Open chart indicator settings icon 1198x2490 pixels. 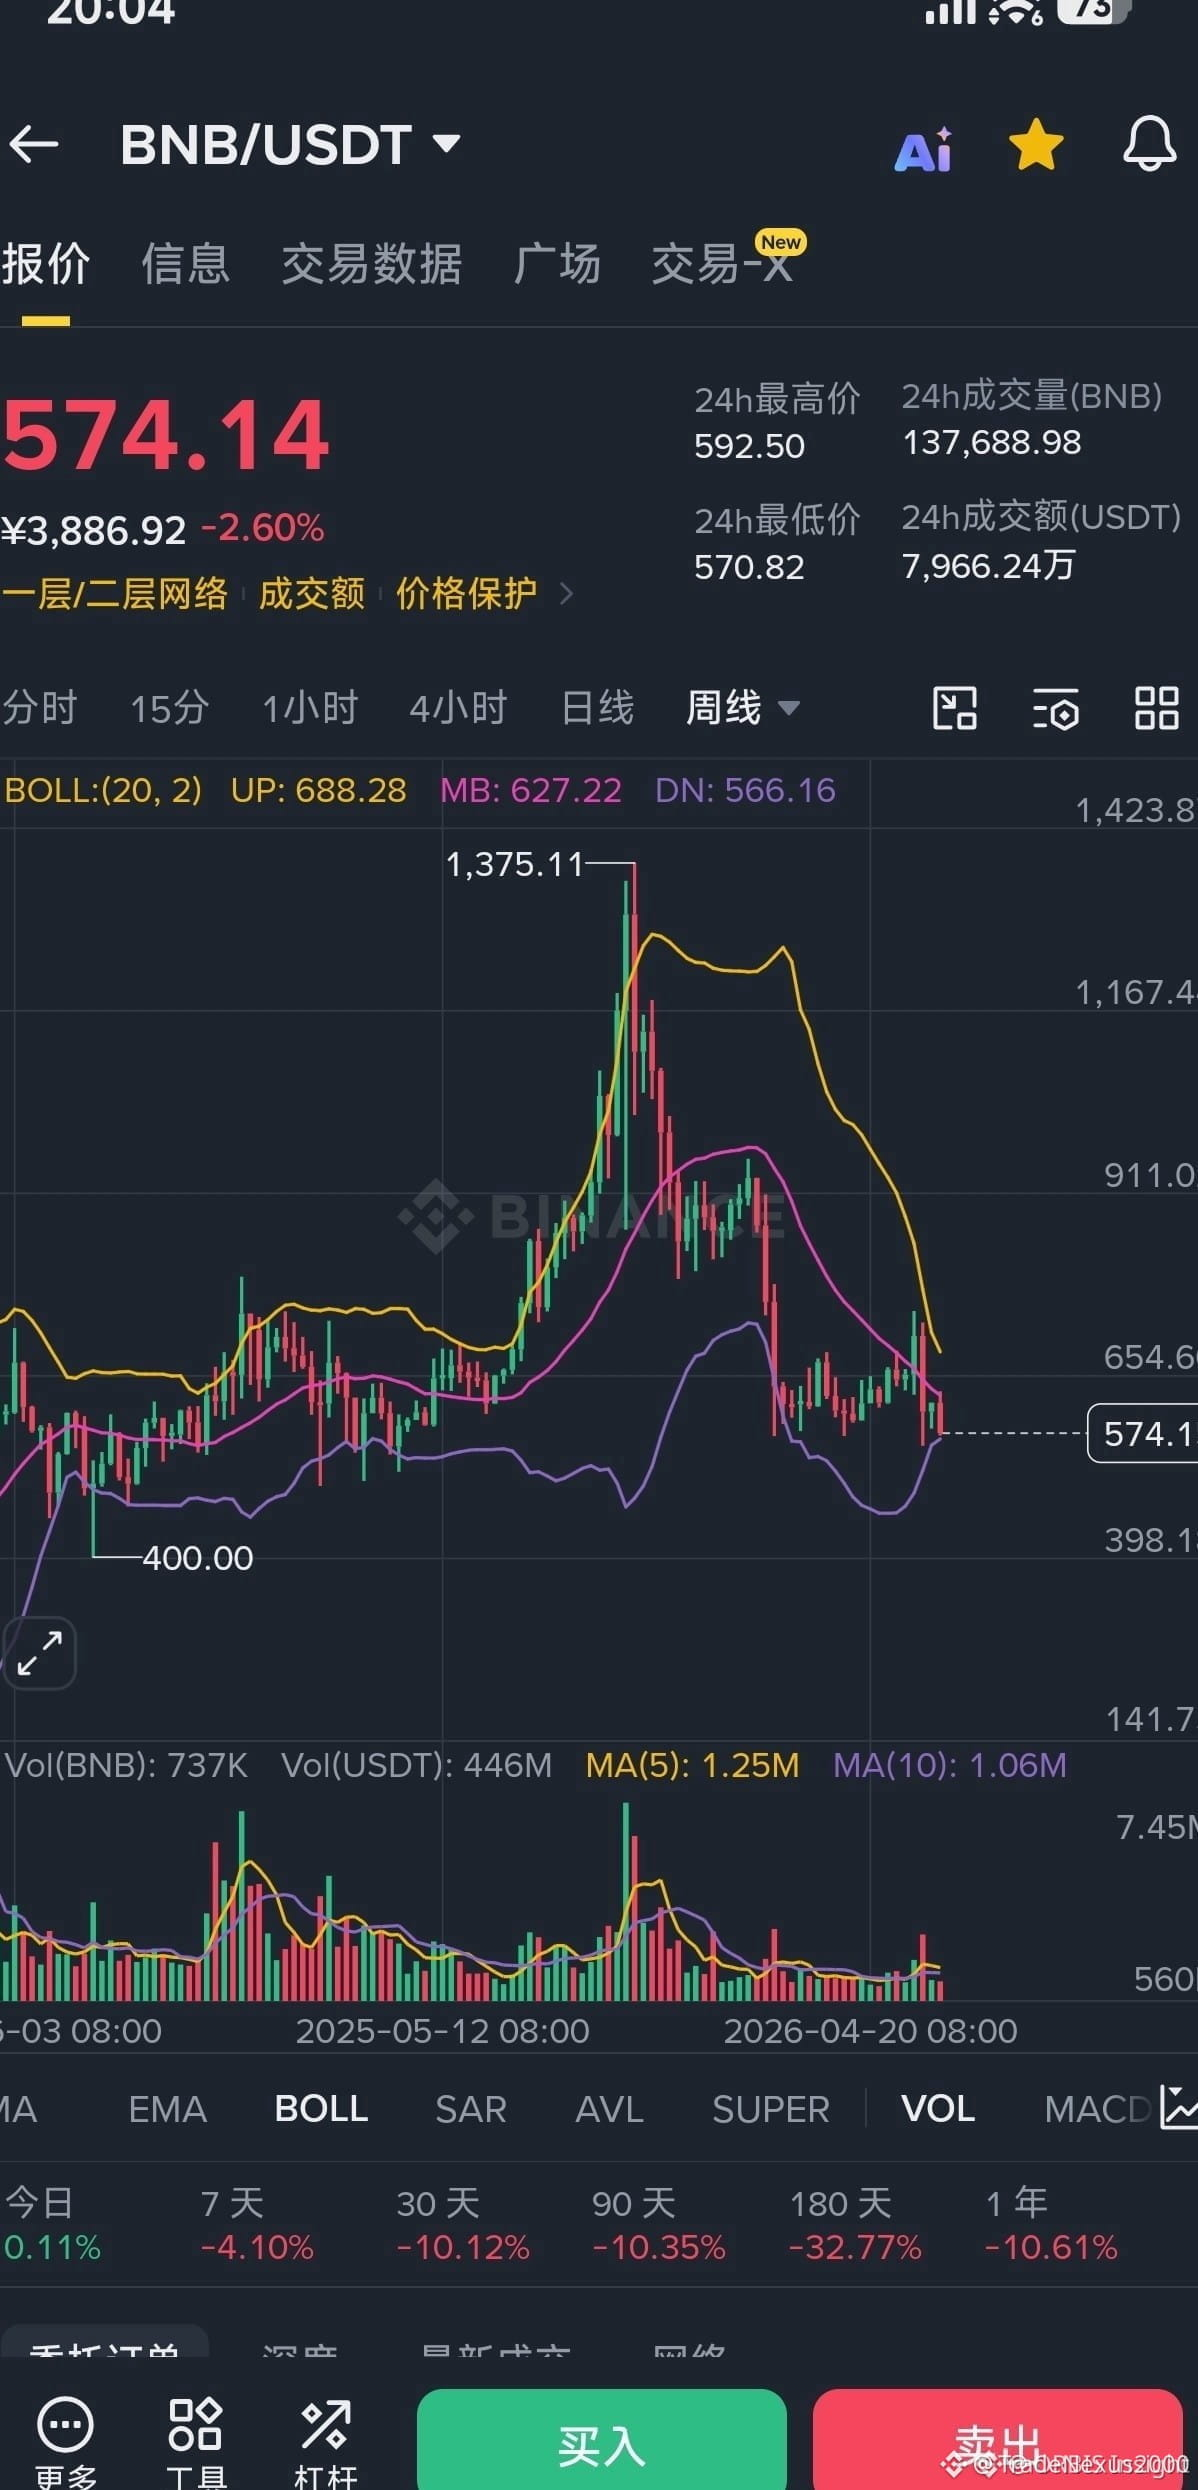point(1055,709)
